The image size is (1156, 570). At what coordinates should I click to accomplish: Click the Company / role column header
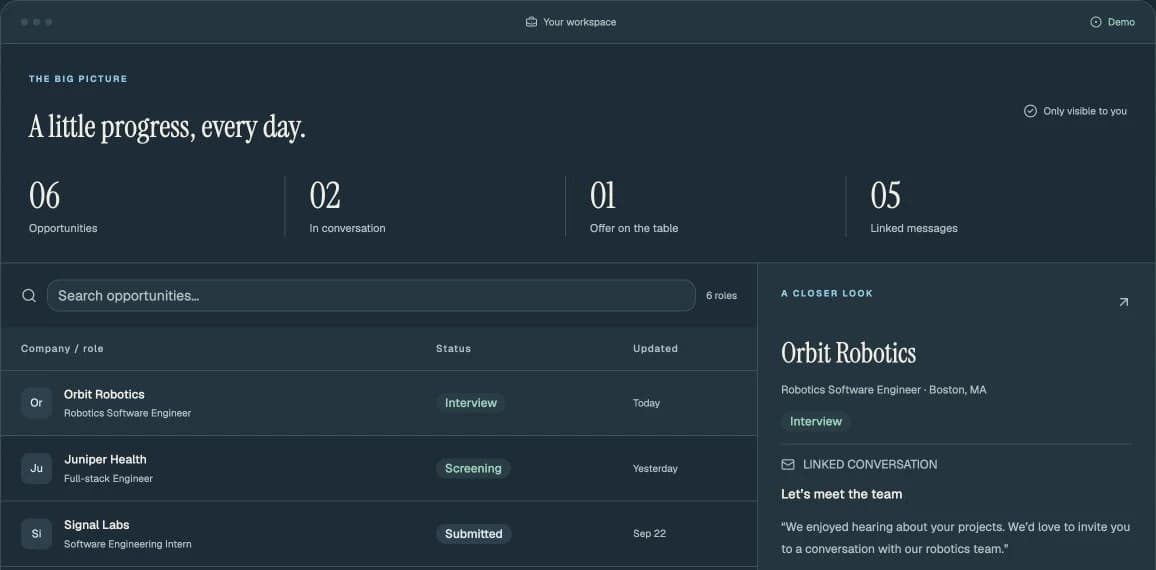(x=62, y=349)
